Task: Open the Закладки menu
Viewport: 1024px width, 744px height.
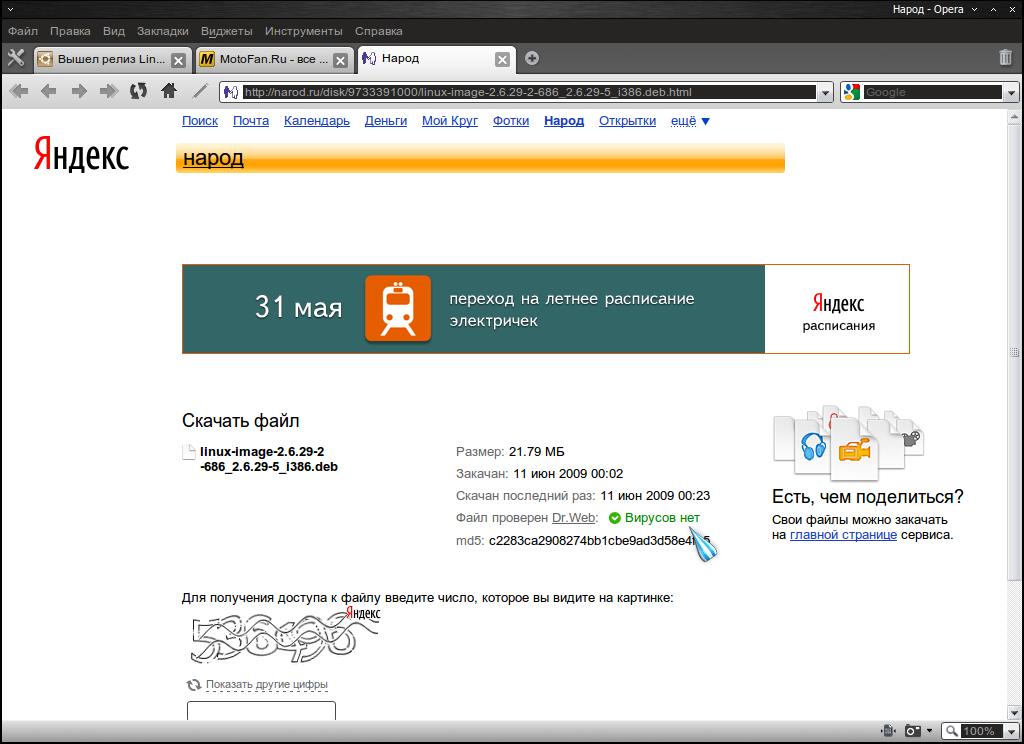Action: [x=163, y=31]
